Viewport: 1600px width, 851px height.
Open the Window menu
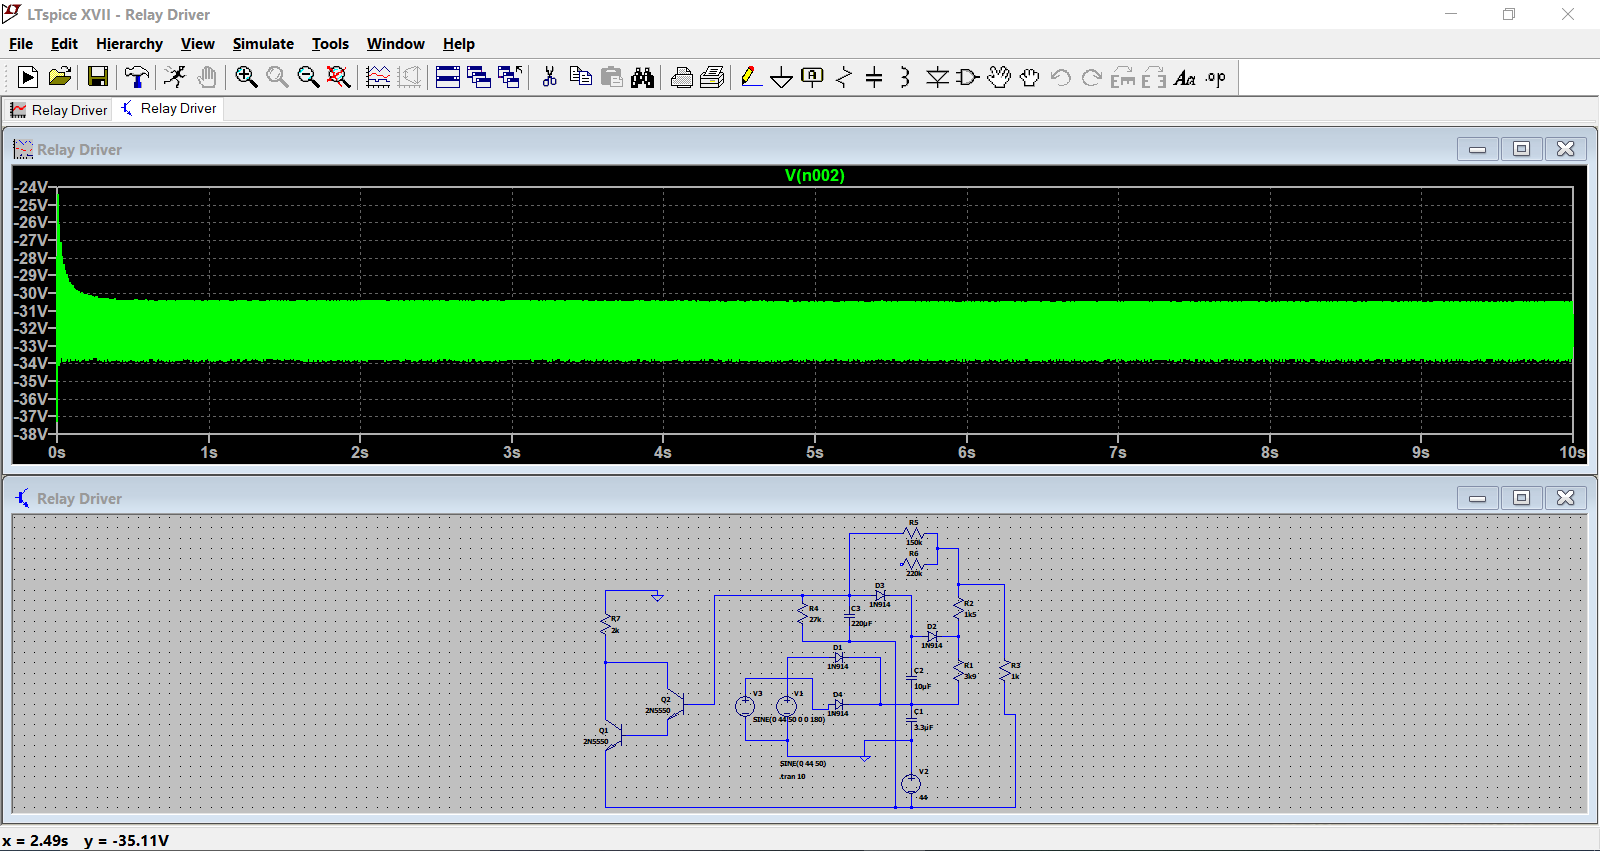[x=395, y=44]
